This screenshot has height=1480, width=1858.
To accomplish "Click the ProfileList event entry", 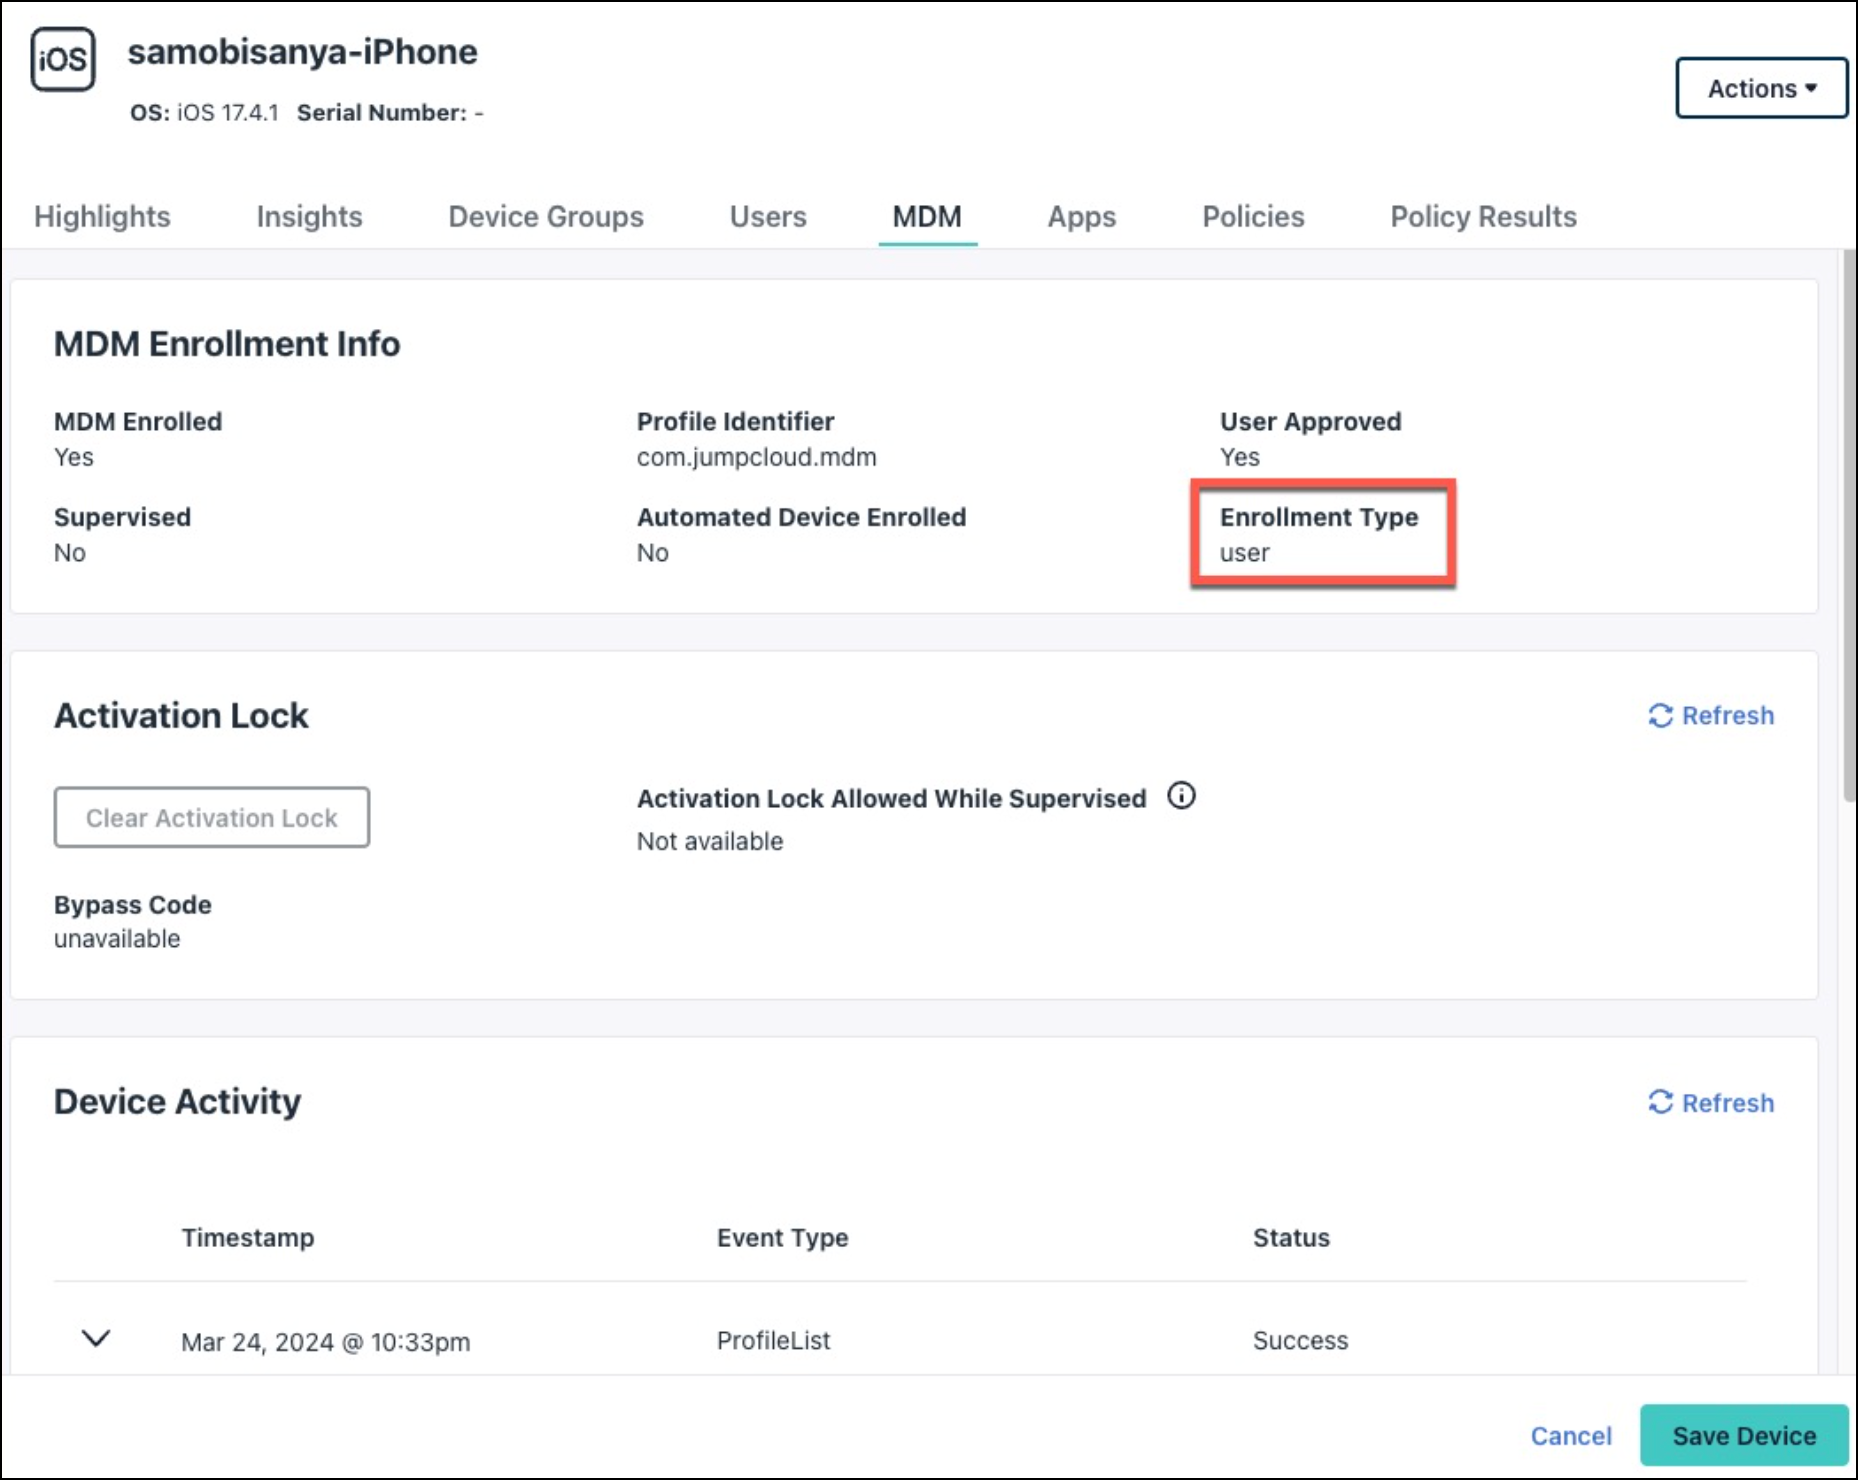I will (x=773, y=1341).
